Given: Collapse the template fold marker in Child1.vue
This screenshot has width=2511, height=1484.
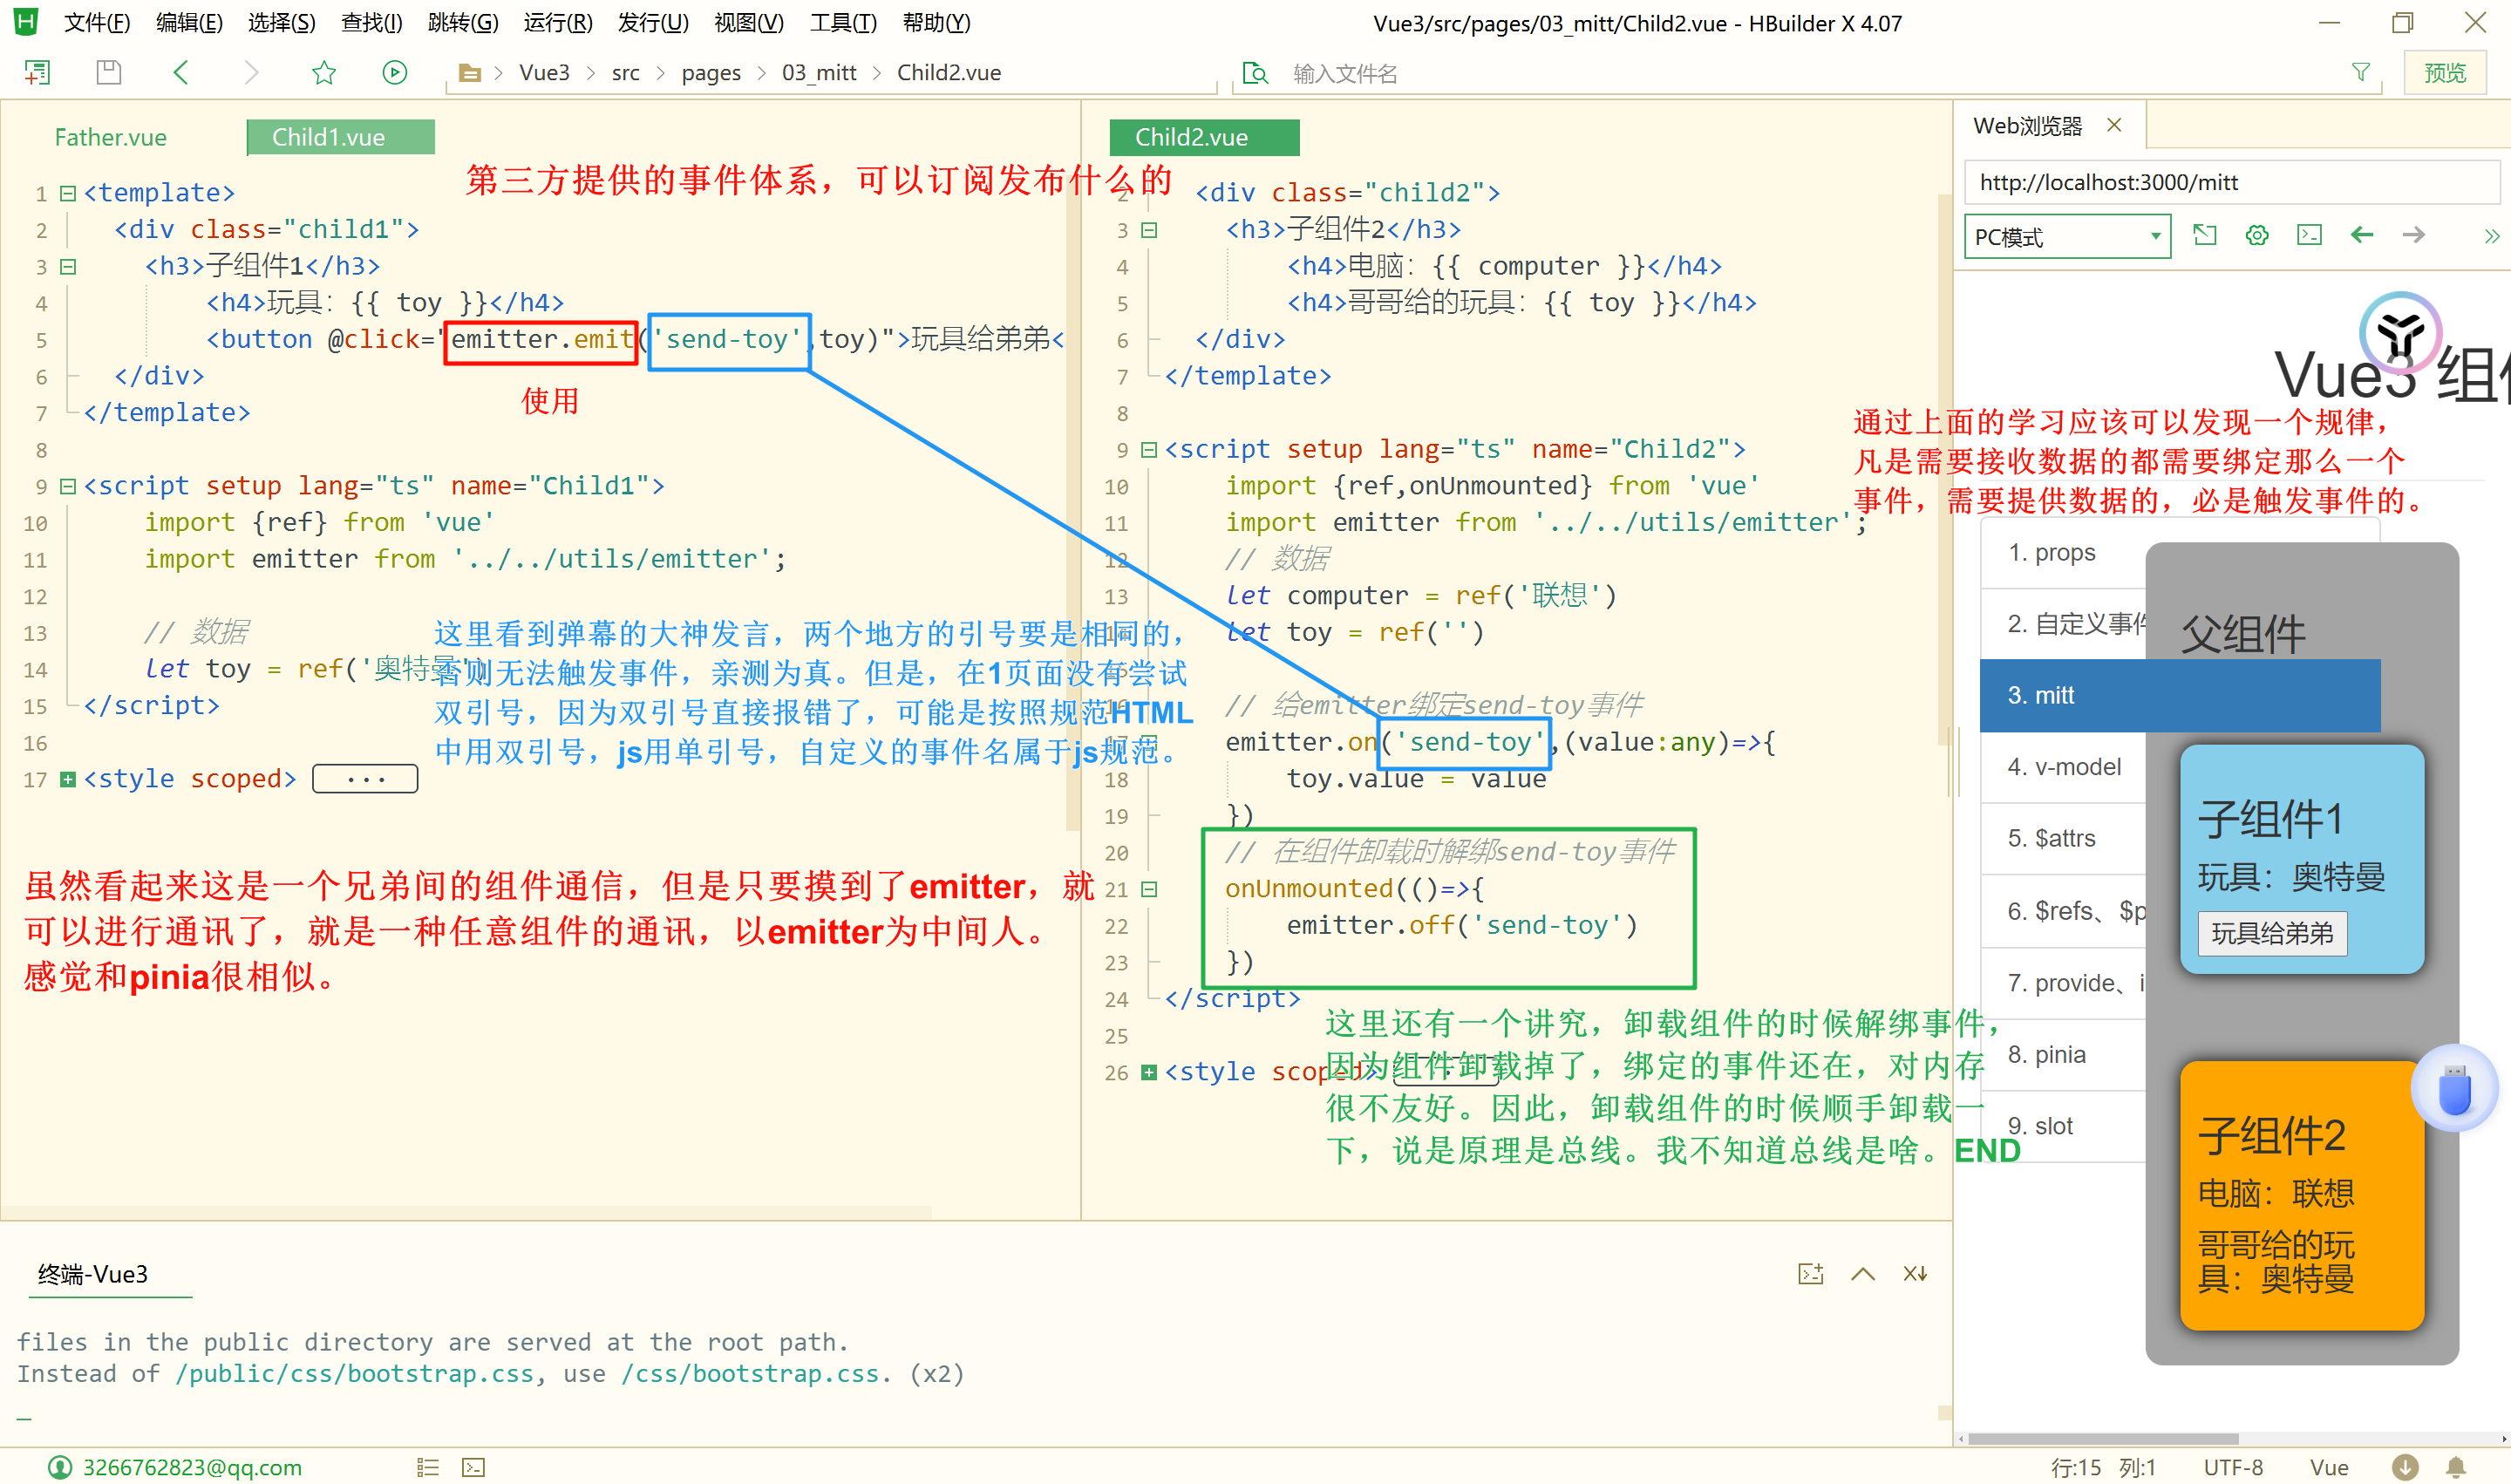Looking at the screenshot, I should [68, 193].
